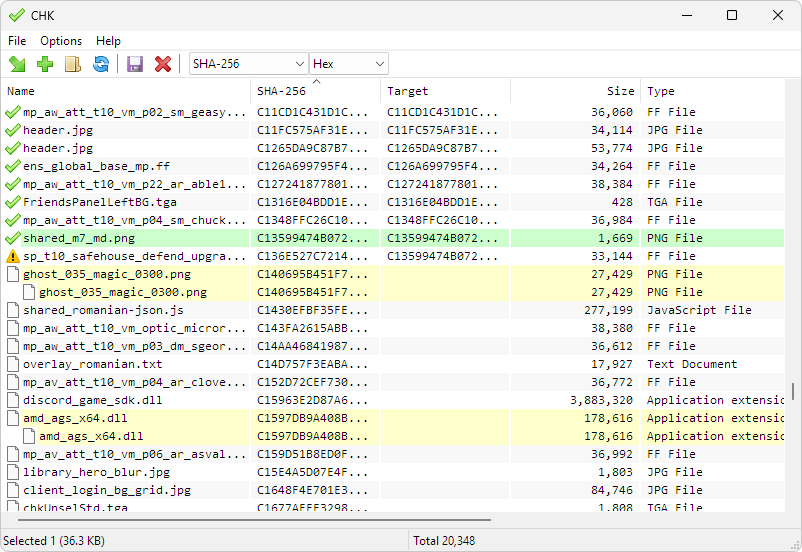Click the purple floppy disk save icon
This screenshot has height=552, width=802.
tap(135, 64)
